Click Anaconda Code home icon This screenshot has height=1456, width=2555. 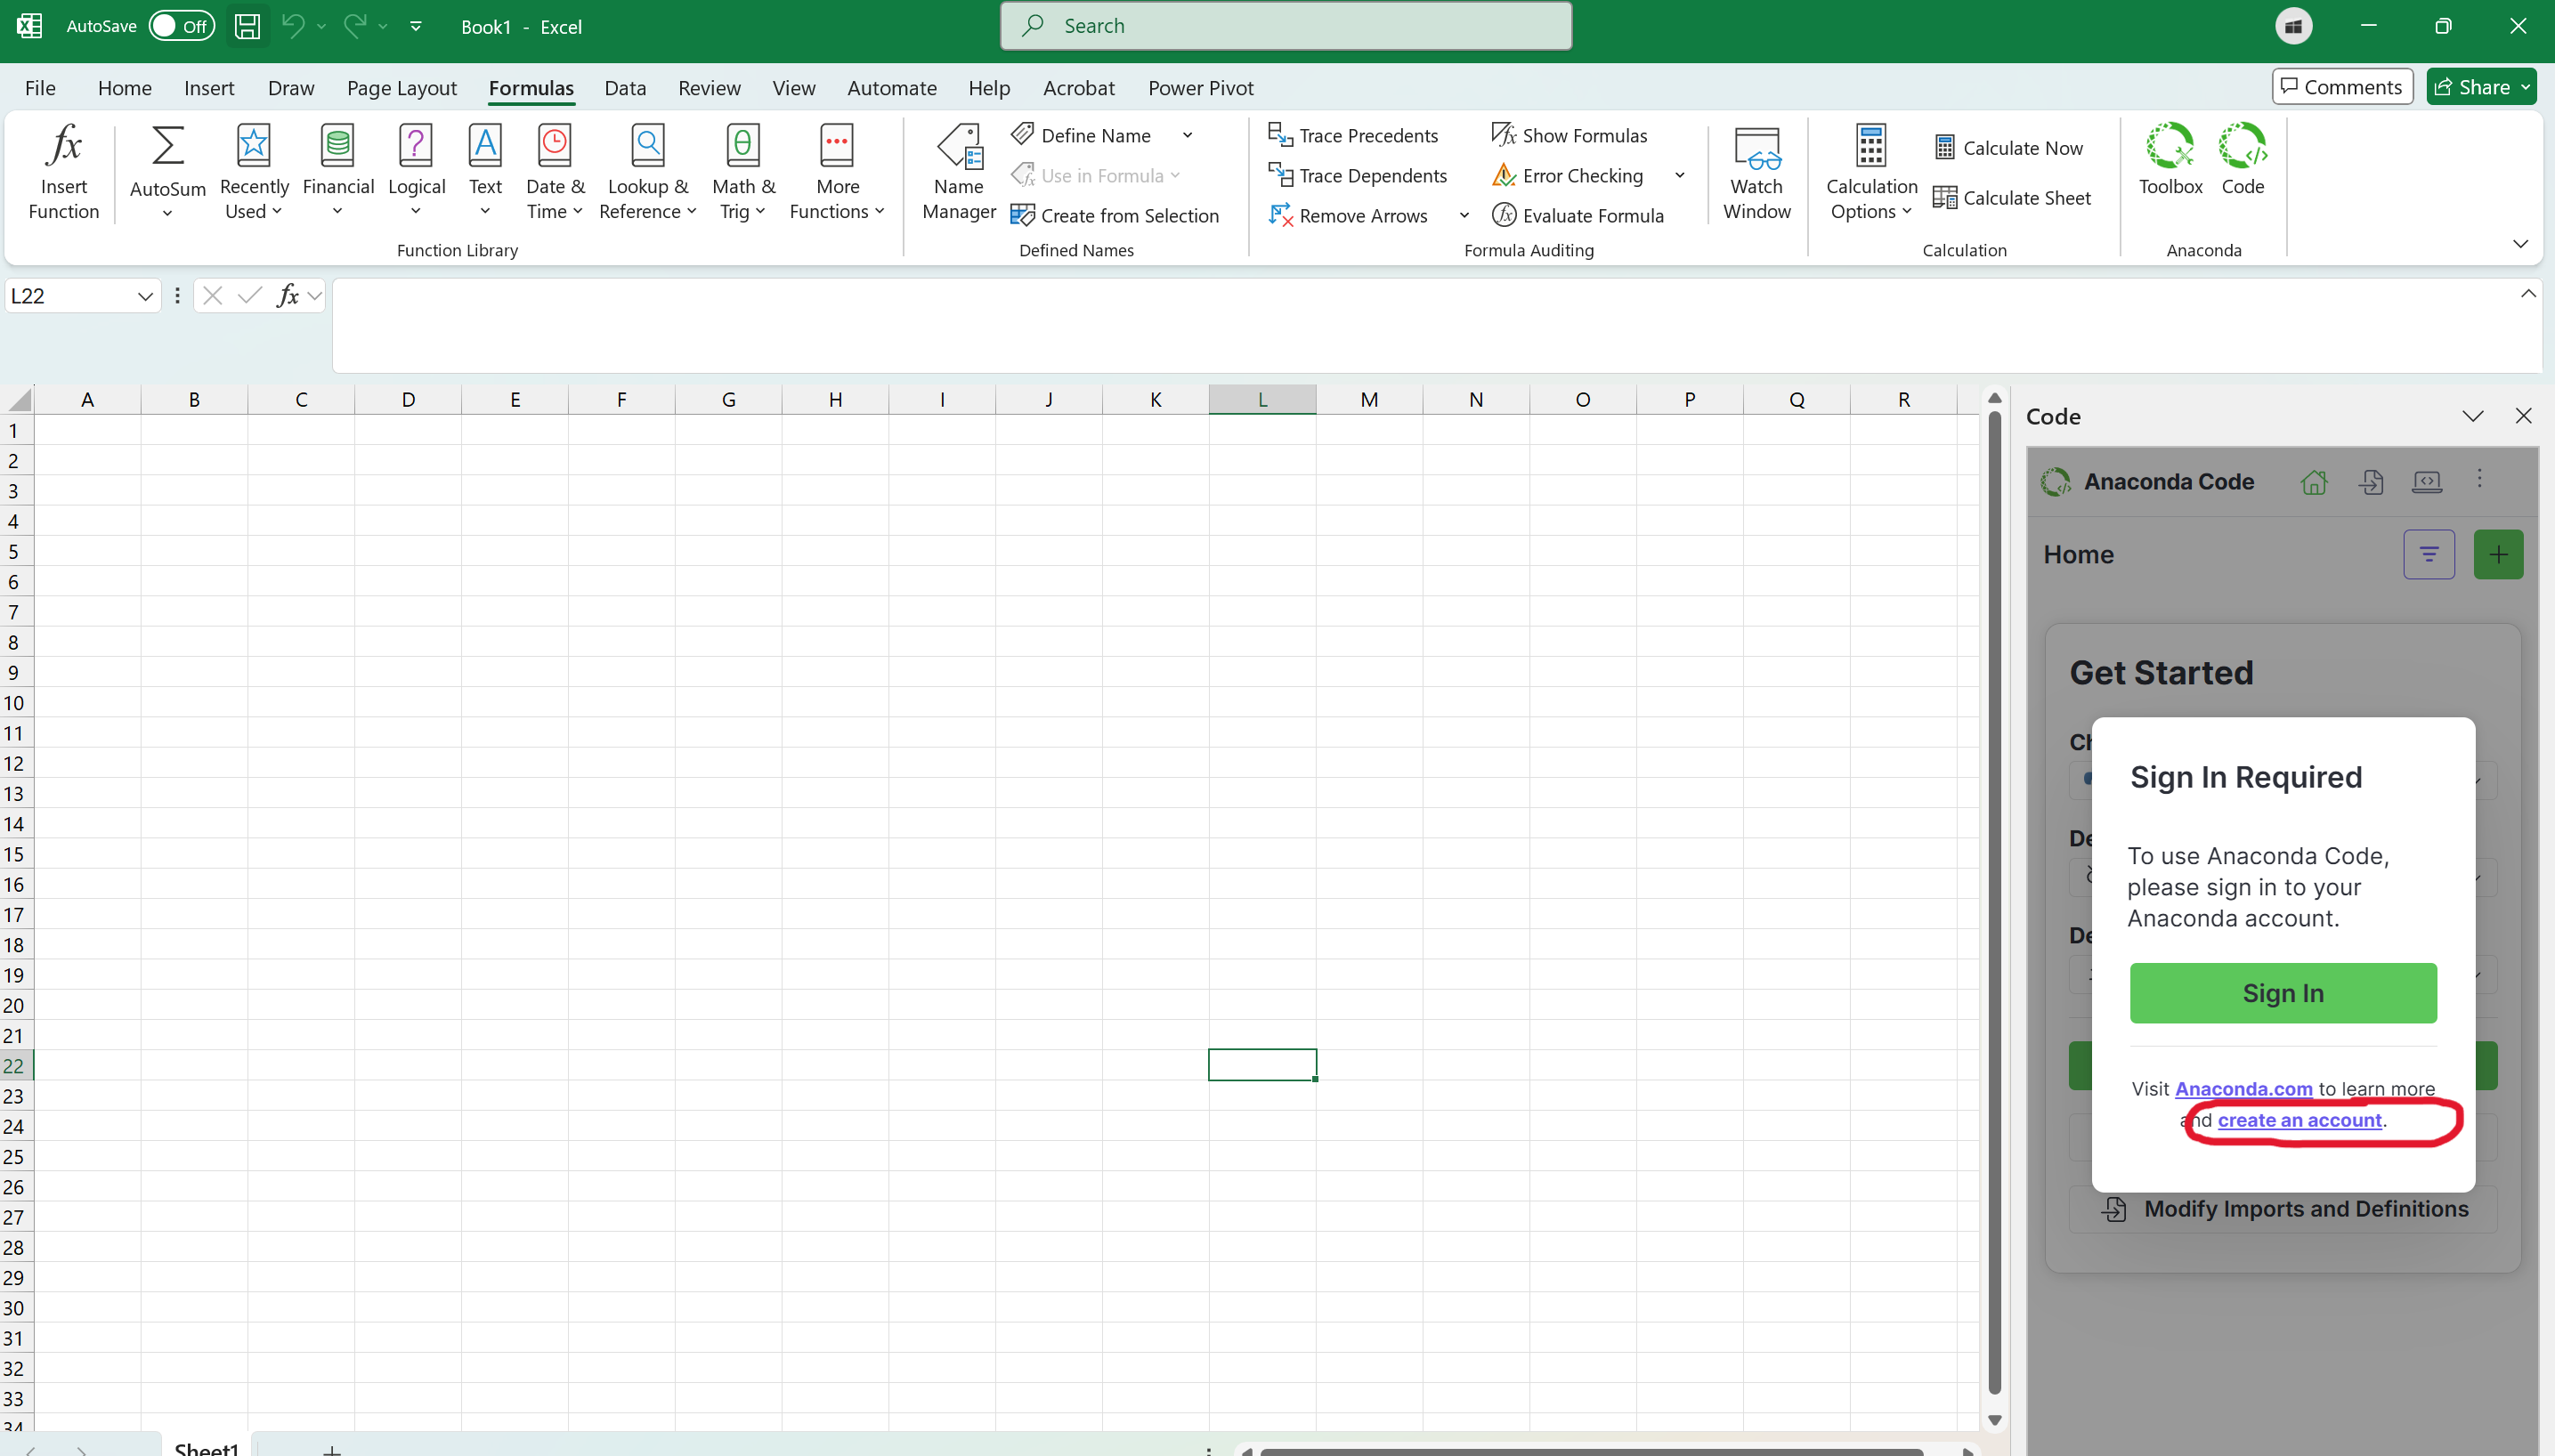(x=2314, y=482)
